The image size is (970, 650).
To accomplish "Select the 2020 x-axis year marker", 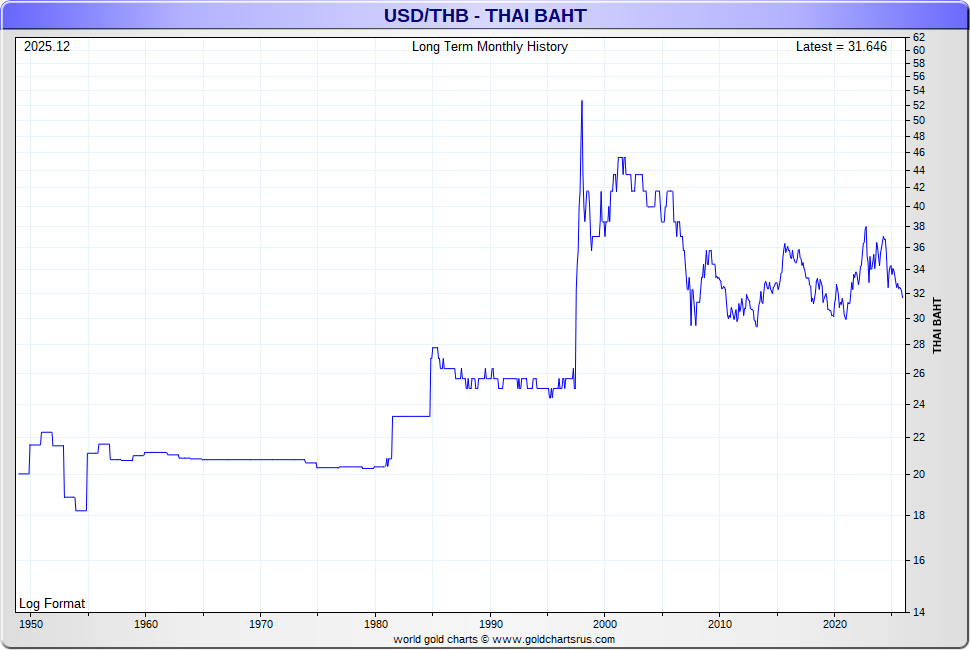I will [x=834, y=624].
